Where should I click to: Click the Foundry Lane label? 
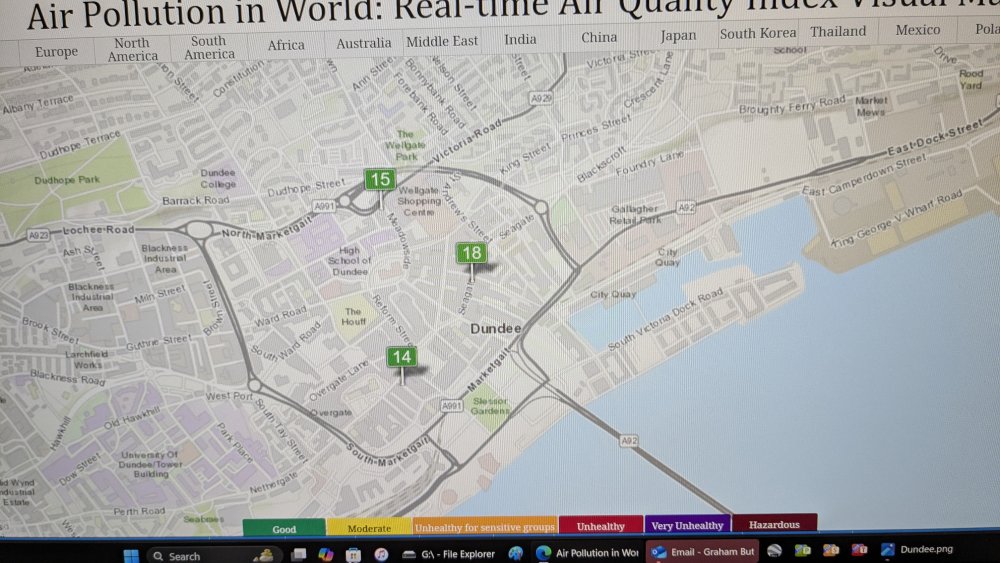649,165
